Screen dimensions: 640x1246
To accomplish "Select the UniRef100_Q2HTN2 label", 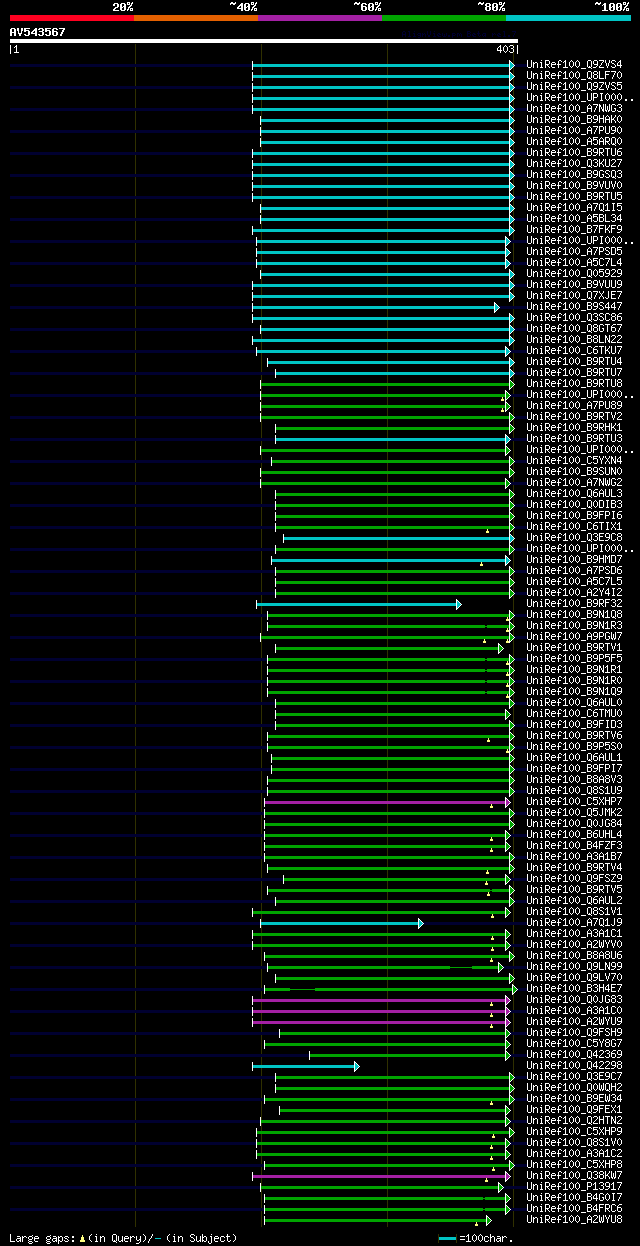I will 574,1120.
